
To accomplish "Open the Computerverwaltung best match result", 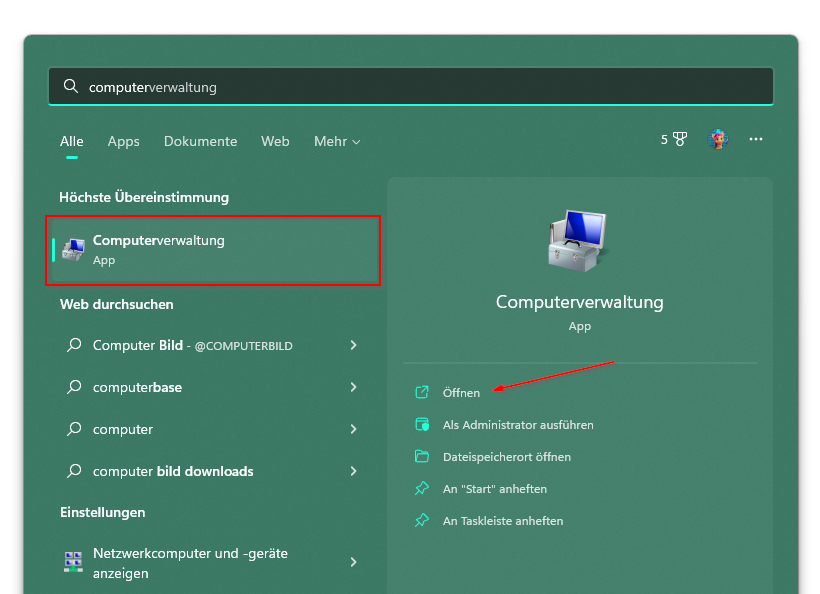I will (213, 250).
